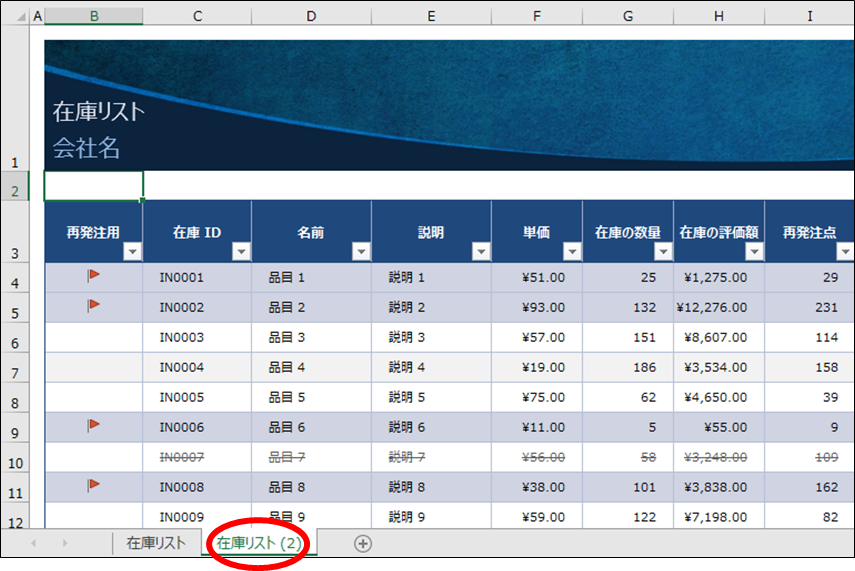This screenshot has height=571, width=855.
Task: Select reorder point cell 162
Action: (x=810, y=488)
